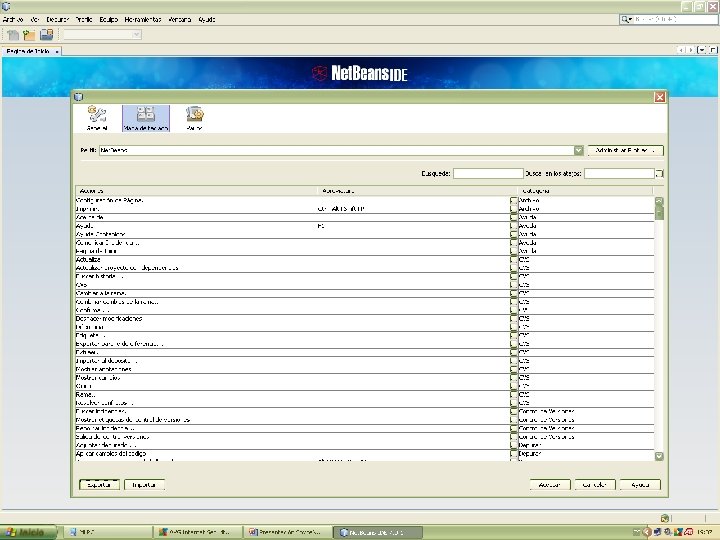Open the Herramientas menu
720x540 pixels.
tap(143, 19)
